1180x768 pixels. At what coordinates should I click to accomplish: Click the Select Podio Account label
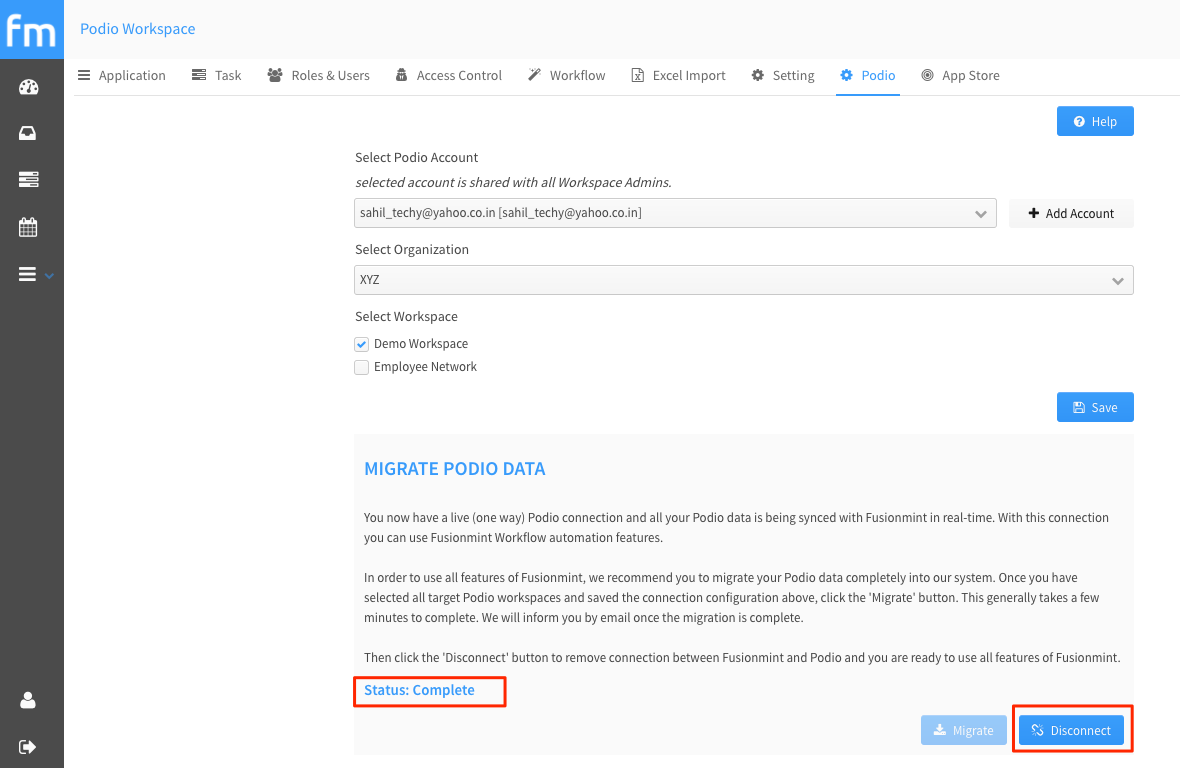click(416, 157)
